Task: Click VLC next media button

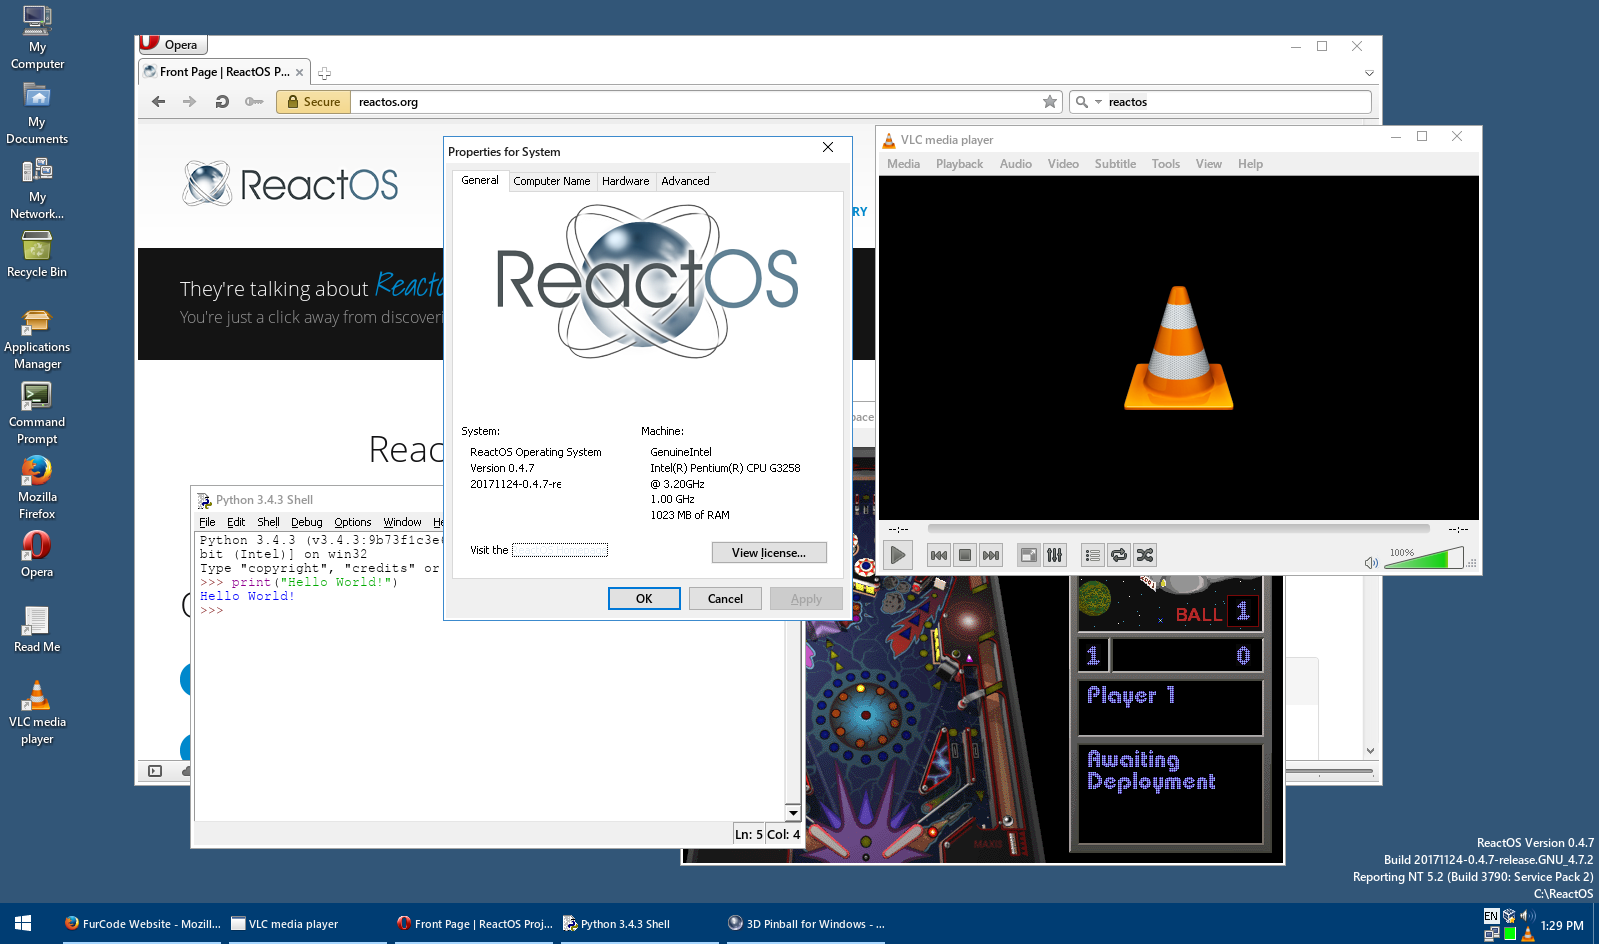Action: (x=990, y=555)
